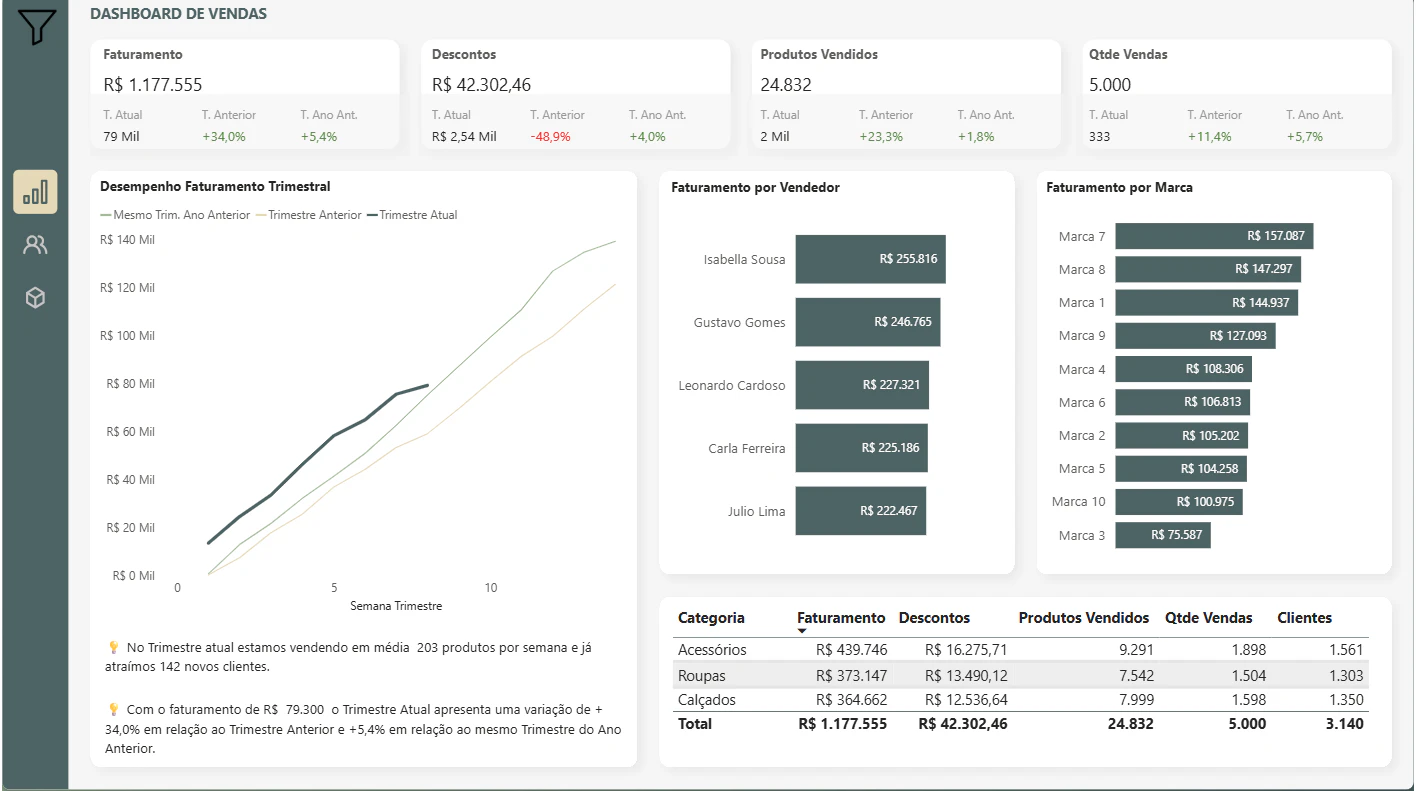Click the red -48,9% discount variation
Image resolution: width=1416 pixels, height=791 pixels.
click(x=550, y=136)
